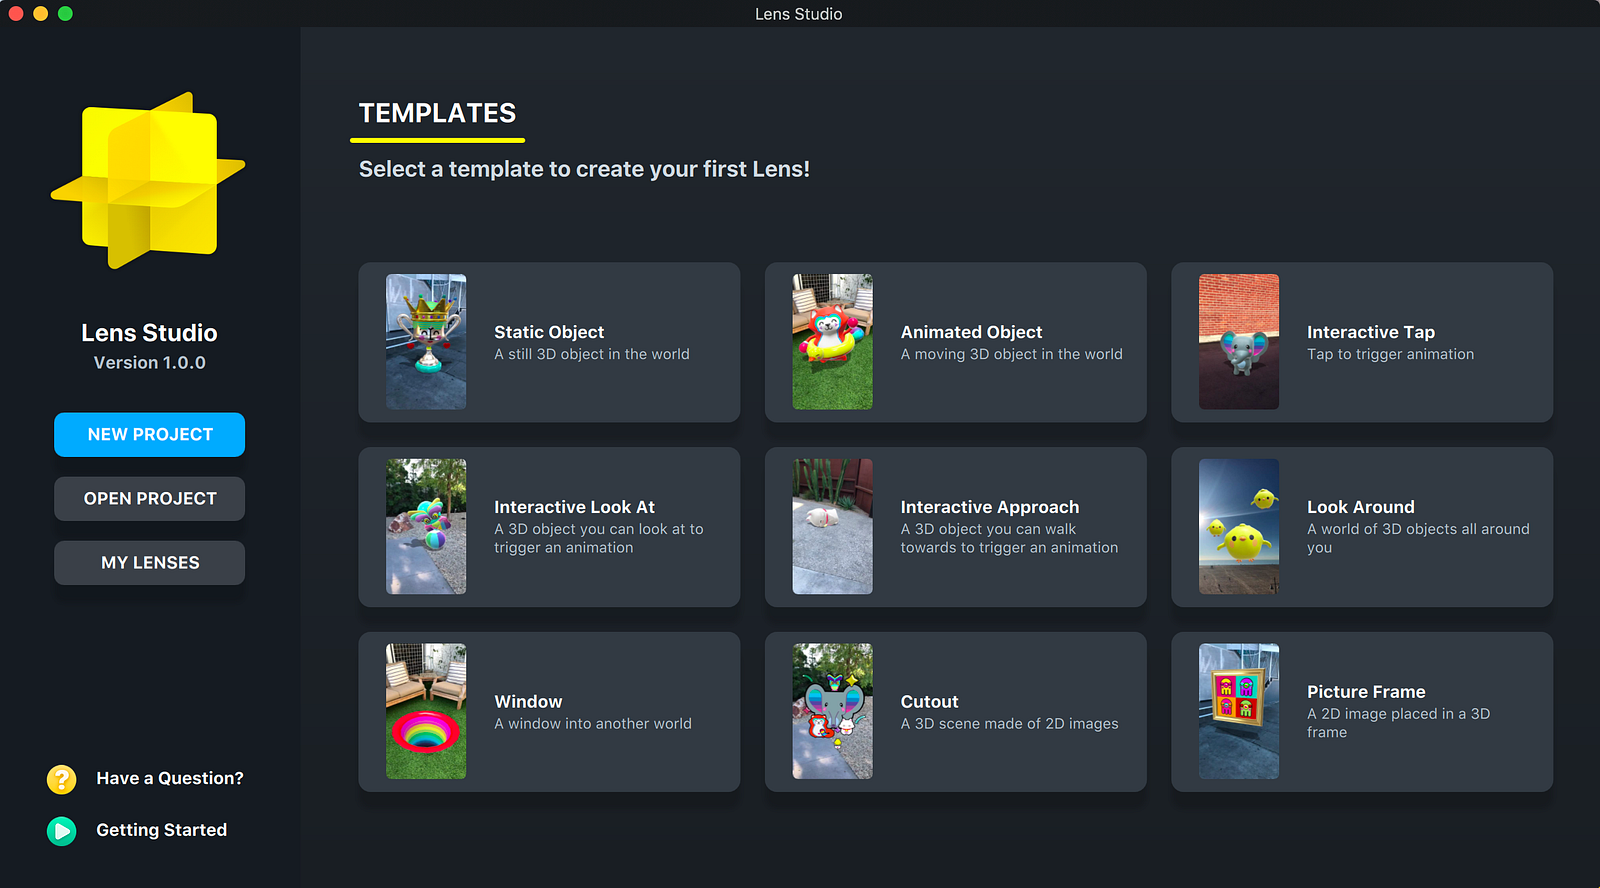This screenshot has height=888, width=1600.
Task: Open the Have a Question? link
Action: (170, 778)
